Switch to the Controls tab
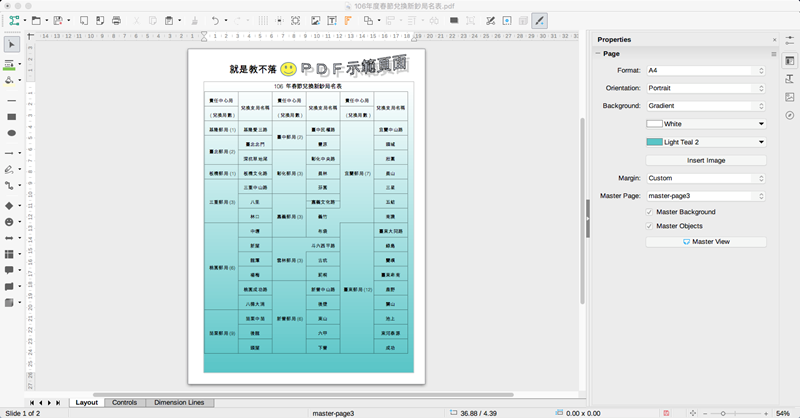 point(124,402)
